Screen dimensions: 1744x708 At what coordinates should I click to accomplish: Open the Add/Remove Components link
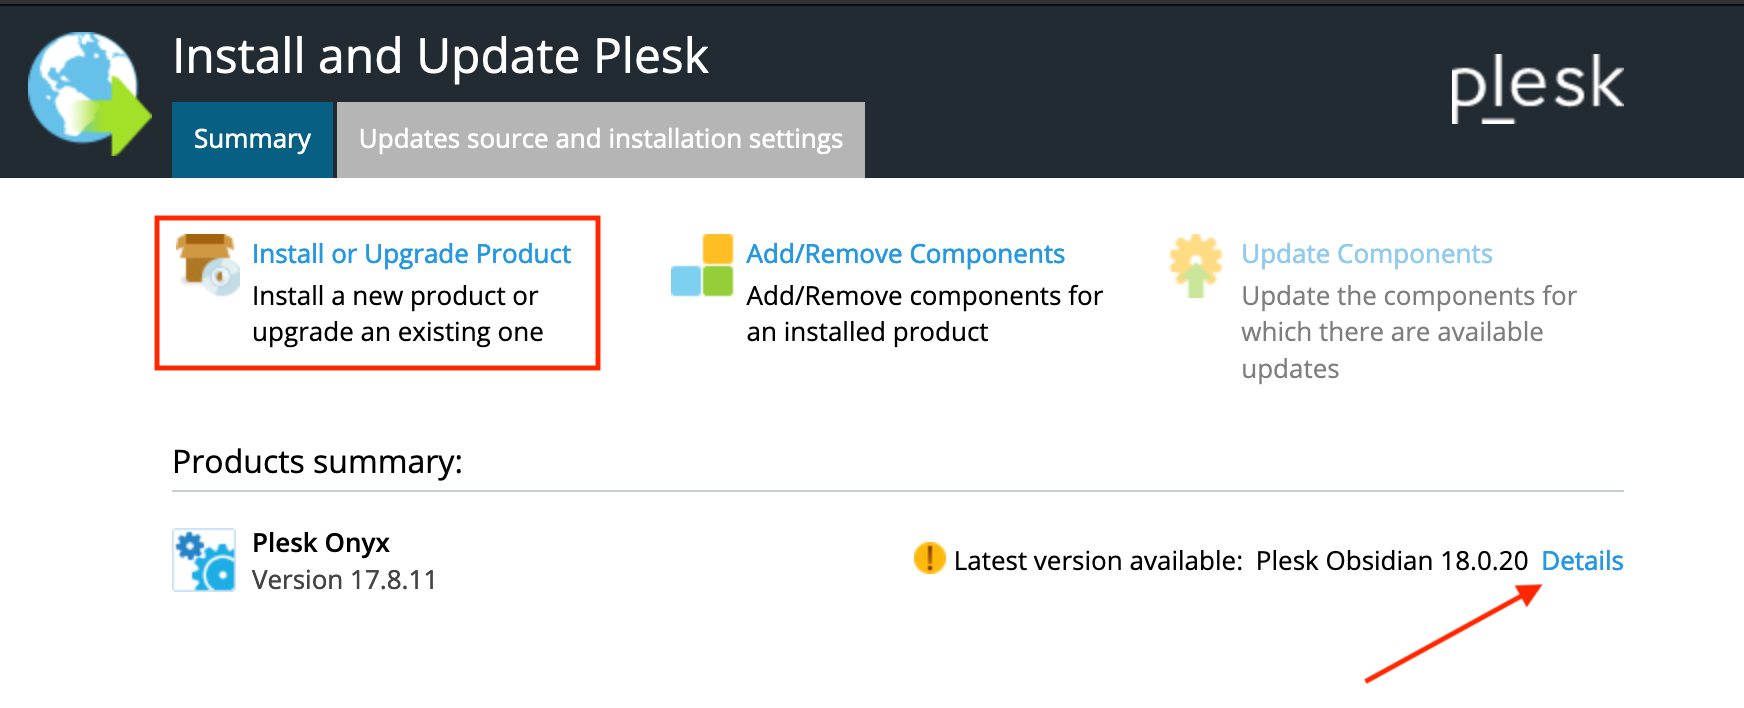905,254
